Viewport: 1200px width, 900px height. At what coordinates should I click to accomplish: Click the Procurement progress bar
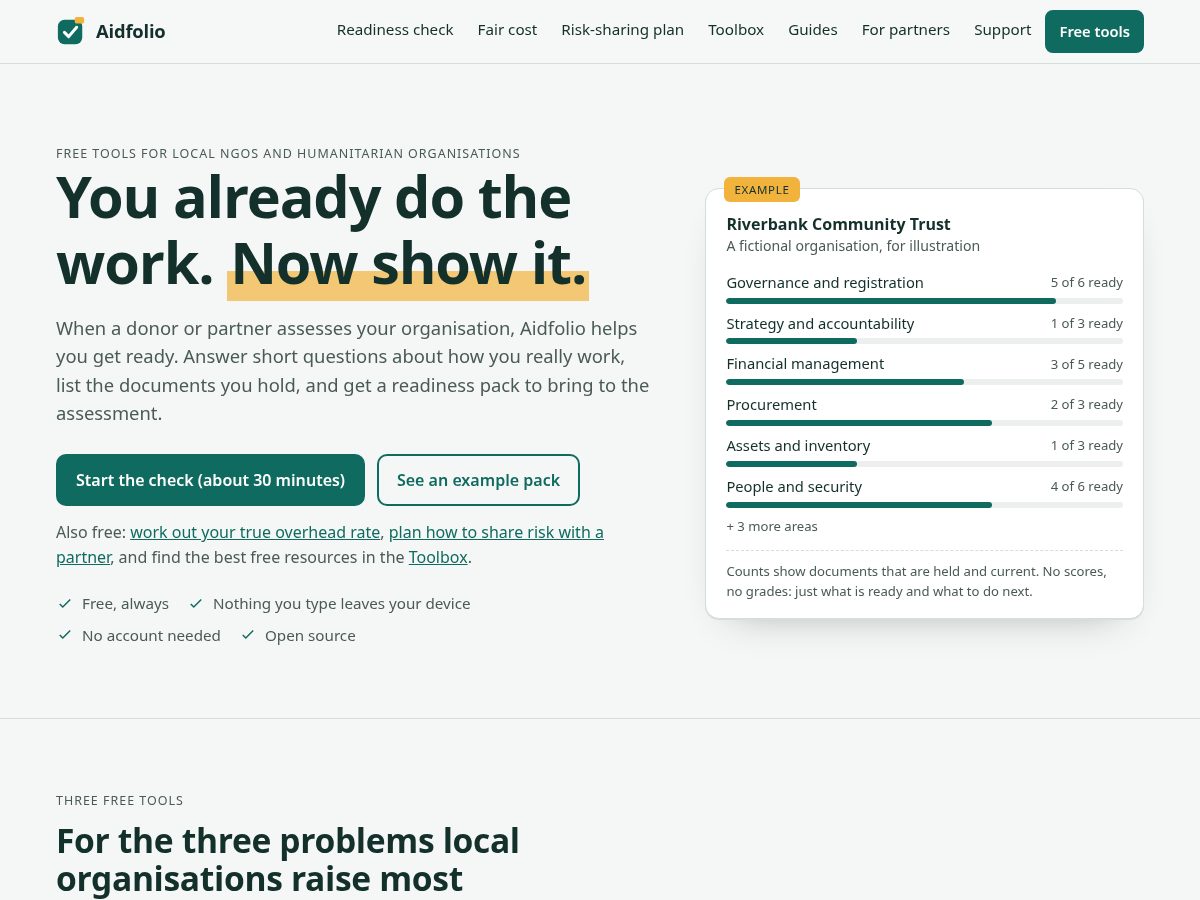pyautogui.click(x=924, y=423)
